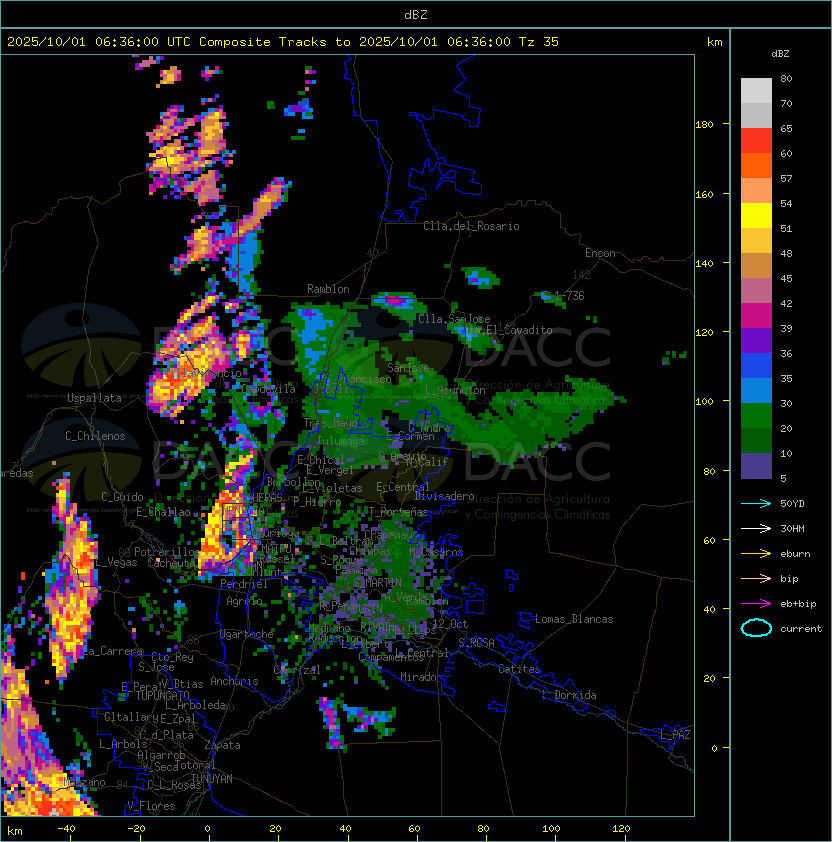Image resolution: width=832 pixels, height=842 pixels.
Task: Click the 'Clla.del_Rosario' map label
Action: tap(471, 226)
